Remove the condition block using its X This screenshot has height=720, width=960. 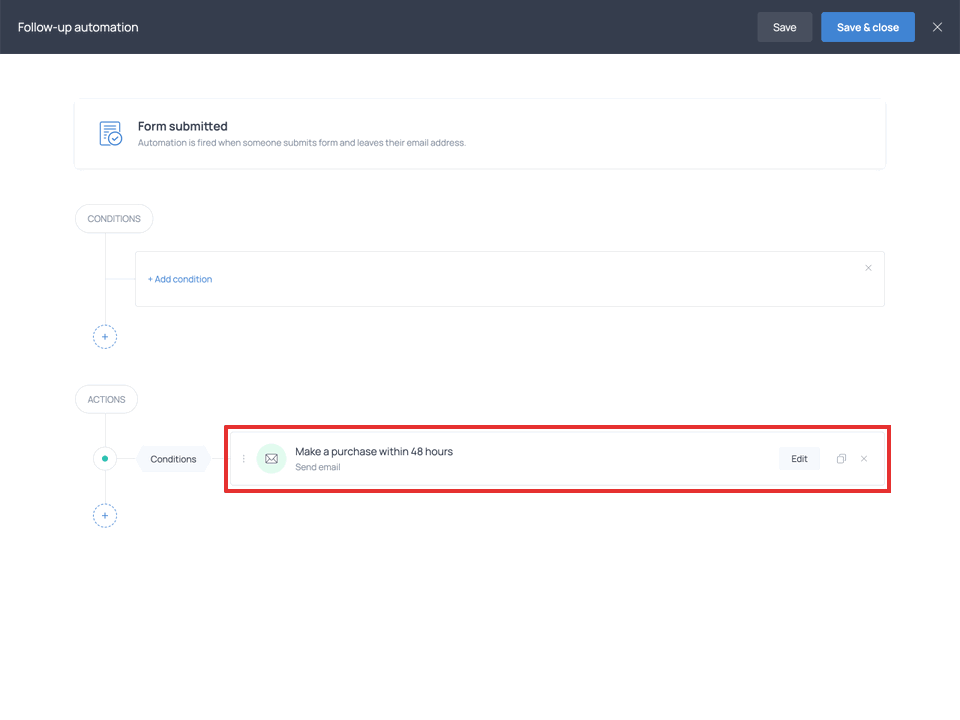868,268
